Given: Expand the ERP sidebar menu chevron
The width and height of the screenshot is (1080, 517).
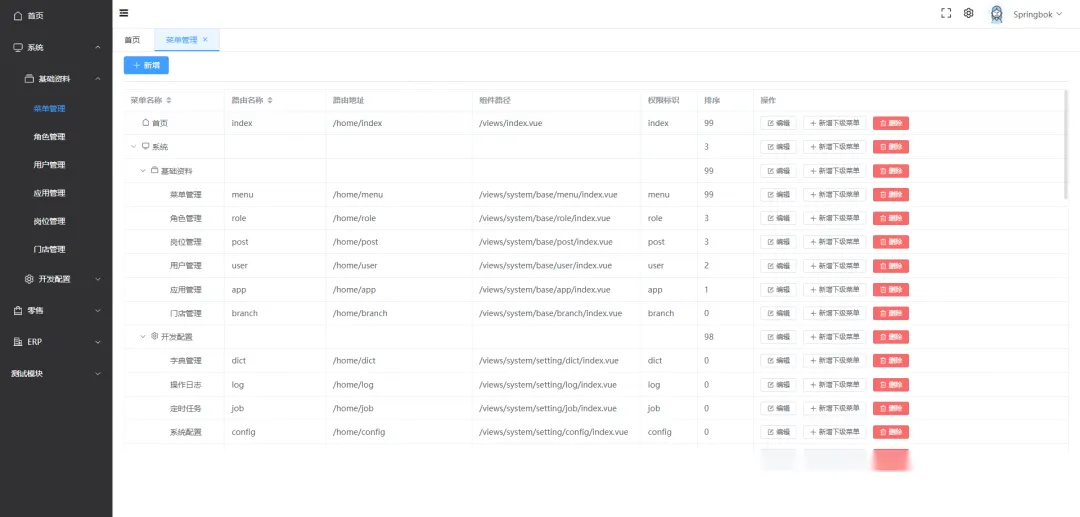Looking at the screenshot, I should click(98, 341).
